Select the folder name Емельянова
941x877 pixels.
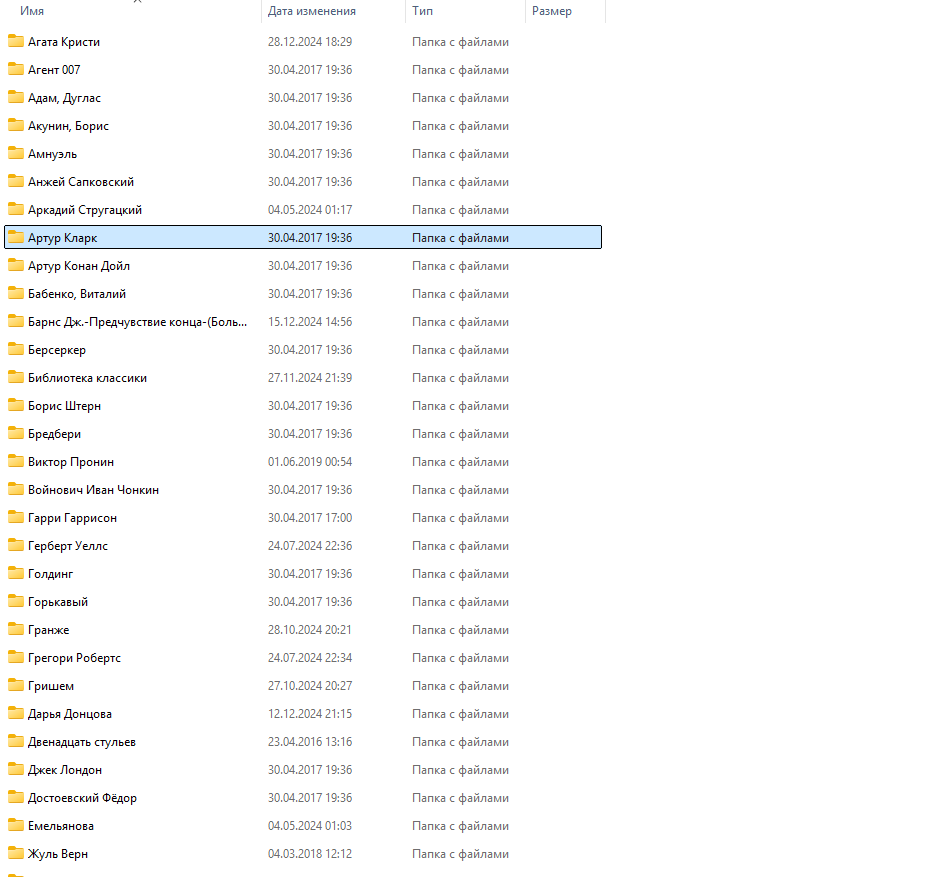point(61,826)
